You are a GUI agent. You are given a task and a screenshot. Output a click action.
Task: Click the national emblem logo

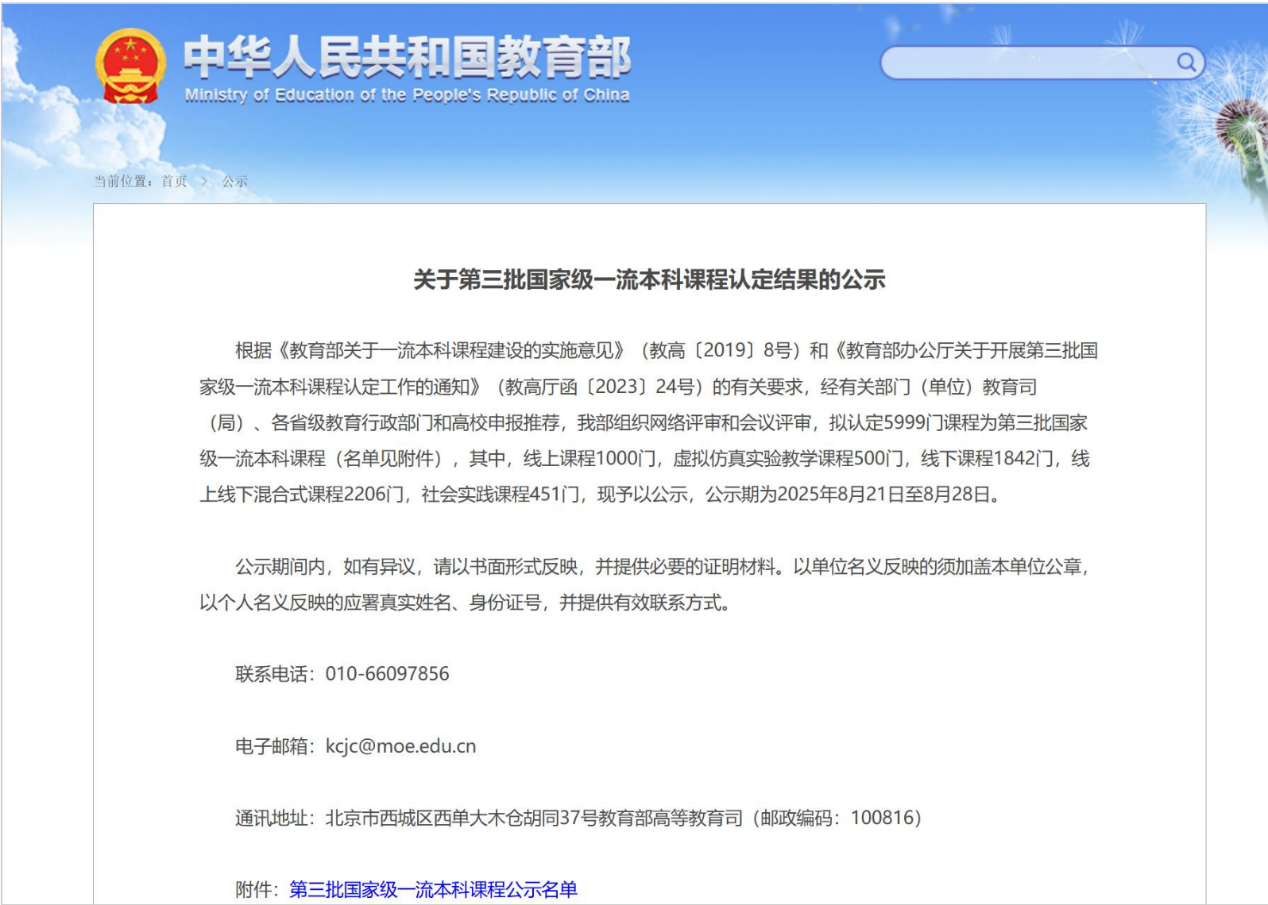(x=130, y=66)
